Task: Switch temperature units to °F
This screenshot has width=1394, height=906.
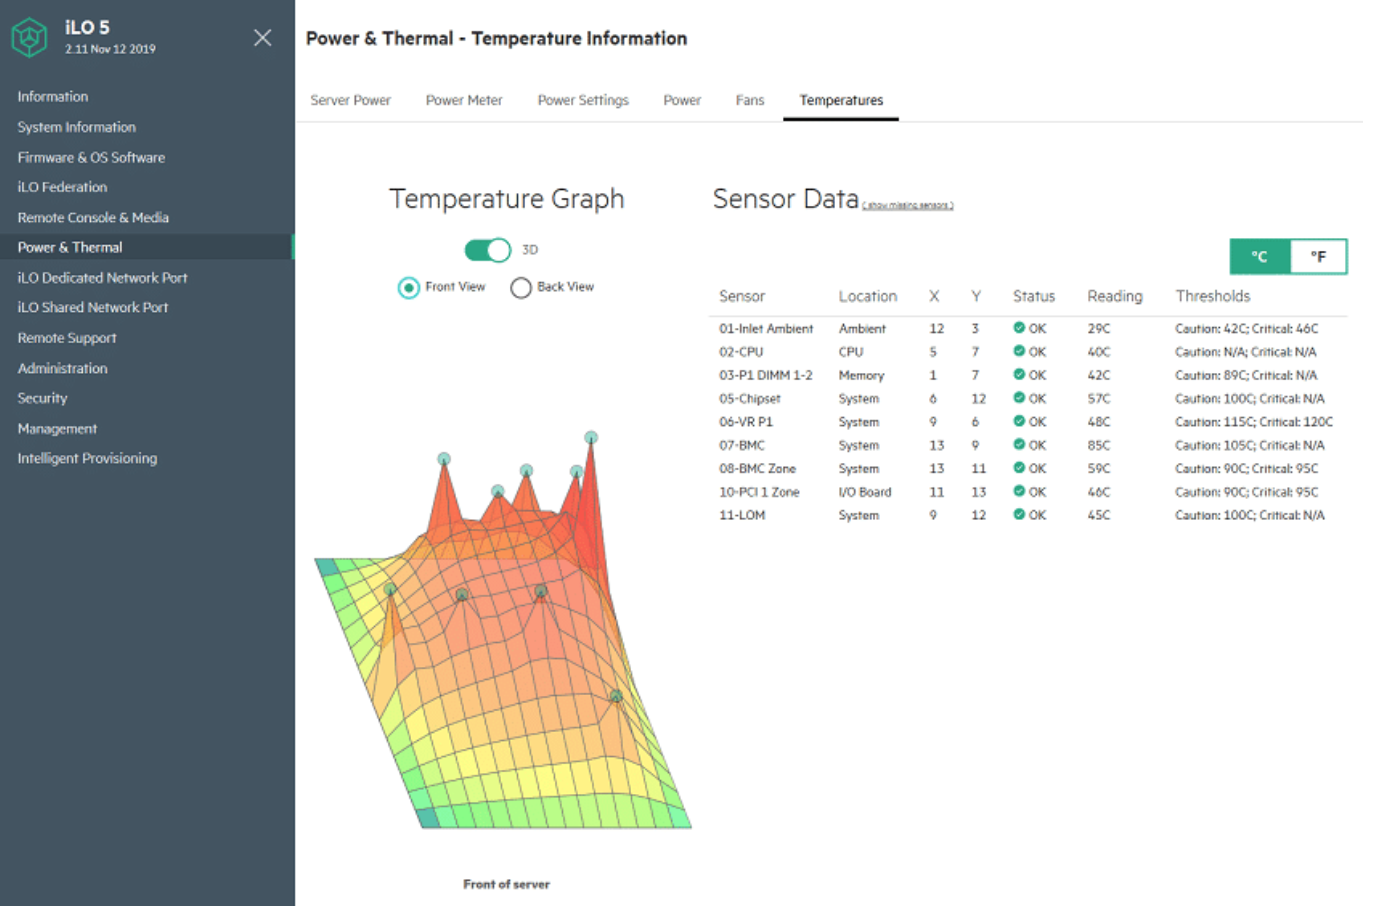Action: 1318,257
